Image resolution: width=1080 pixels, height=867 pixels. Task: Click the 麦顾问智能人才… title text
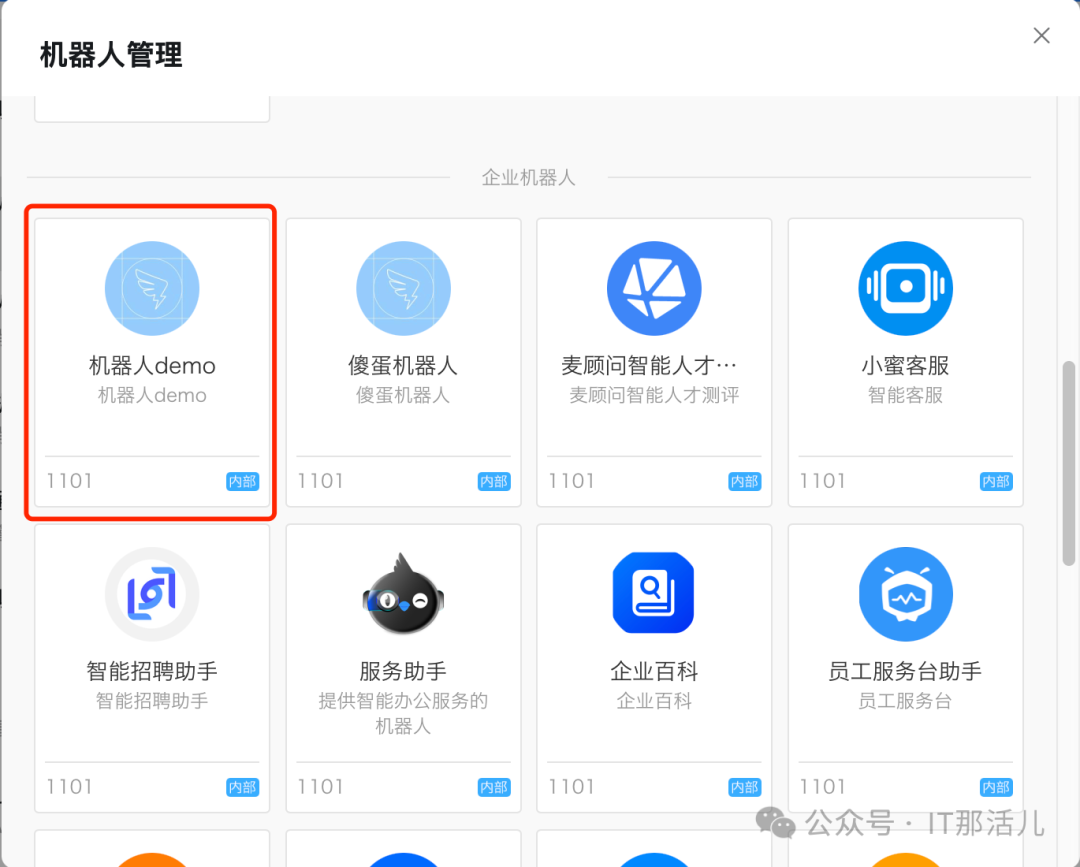click(x=650, y=366)
